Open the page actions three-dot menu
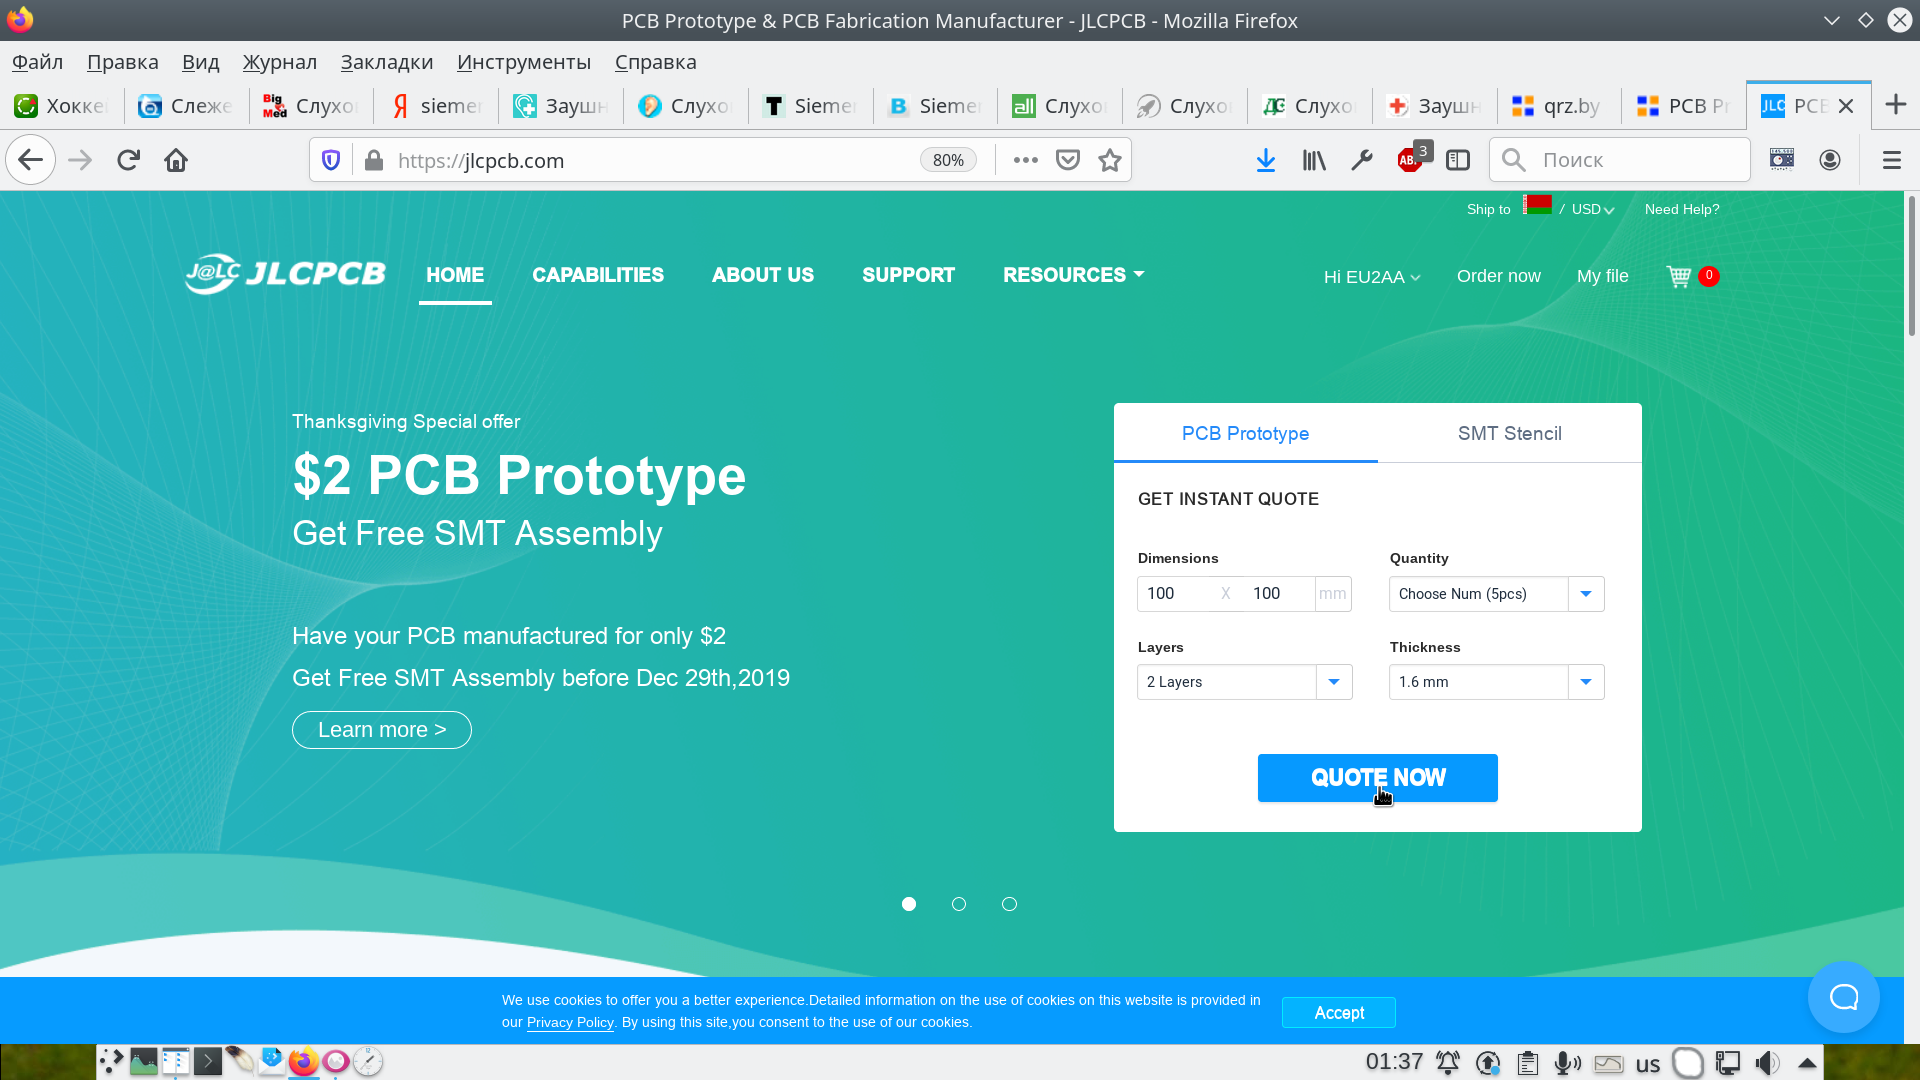This screenshot has width=1920, height=1080. pos(1025,160)
